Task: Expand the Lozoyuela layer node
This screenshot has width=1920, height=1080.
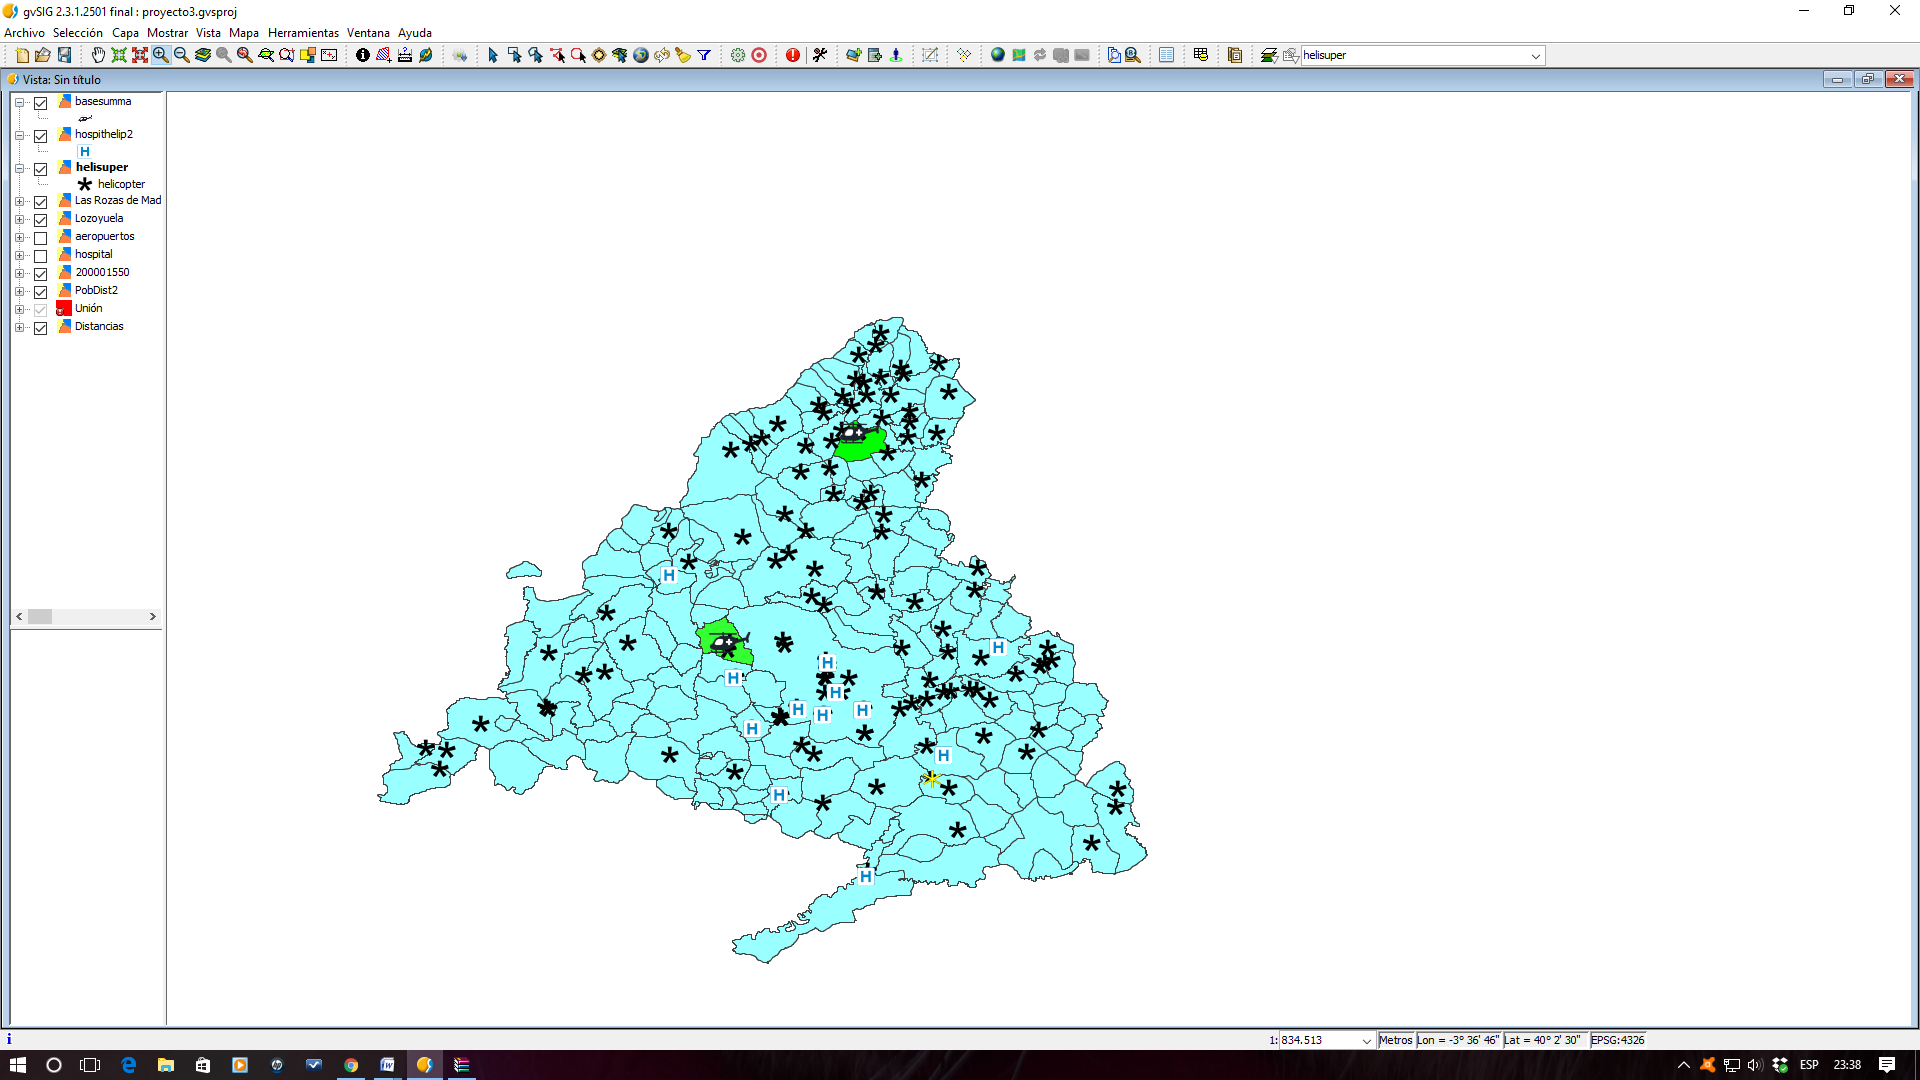Action: (x=19, y=220)
